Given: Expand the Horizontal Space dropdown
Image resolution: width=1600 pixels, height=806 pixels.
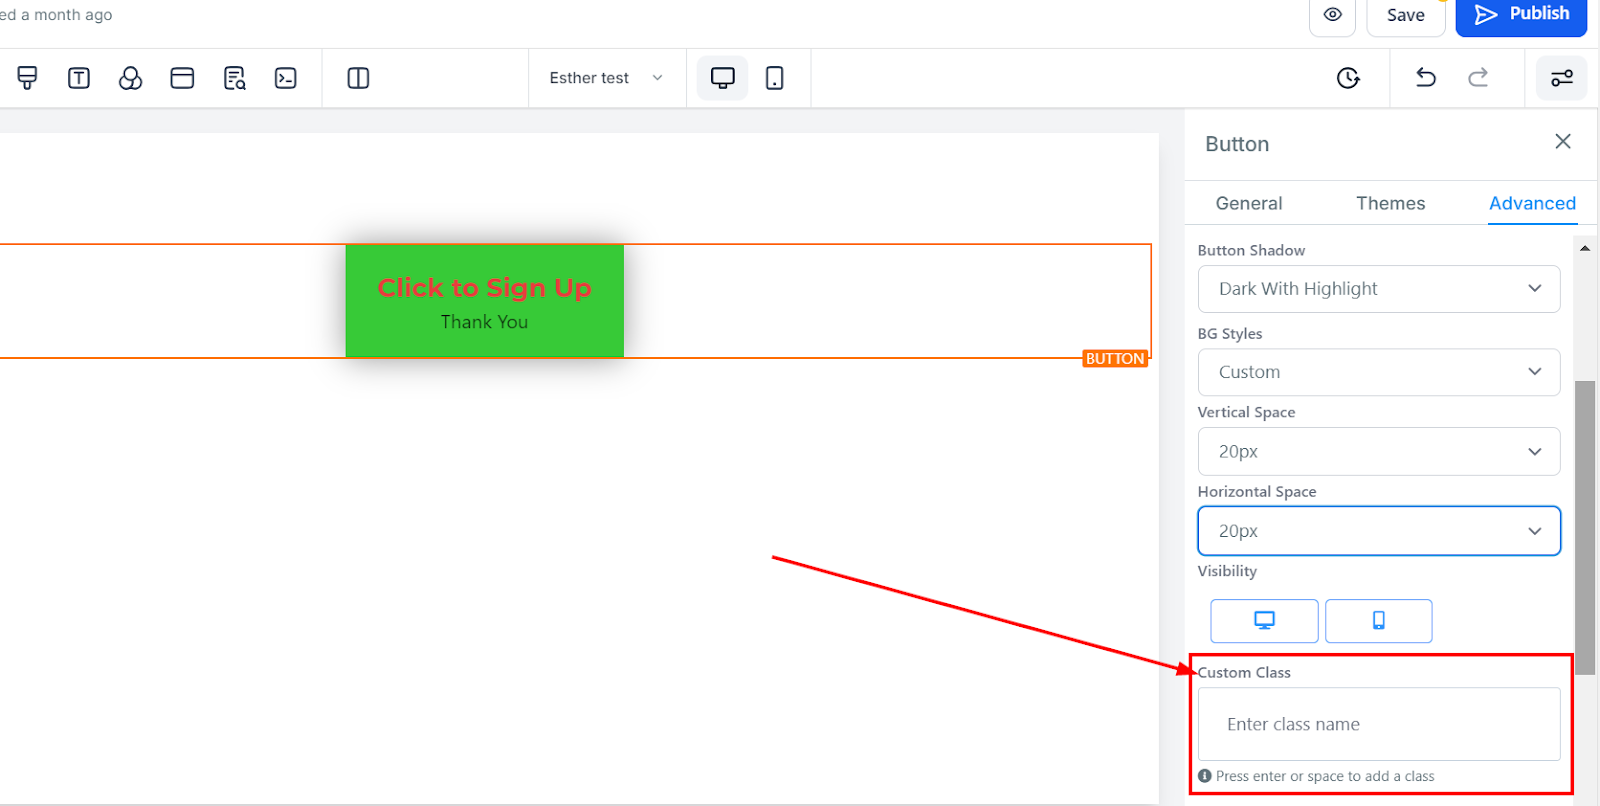Looking at the screenshot, I should pos(1379,531).
